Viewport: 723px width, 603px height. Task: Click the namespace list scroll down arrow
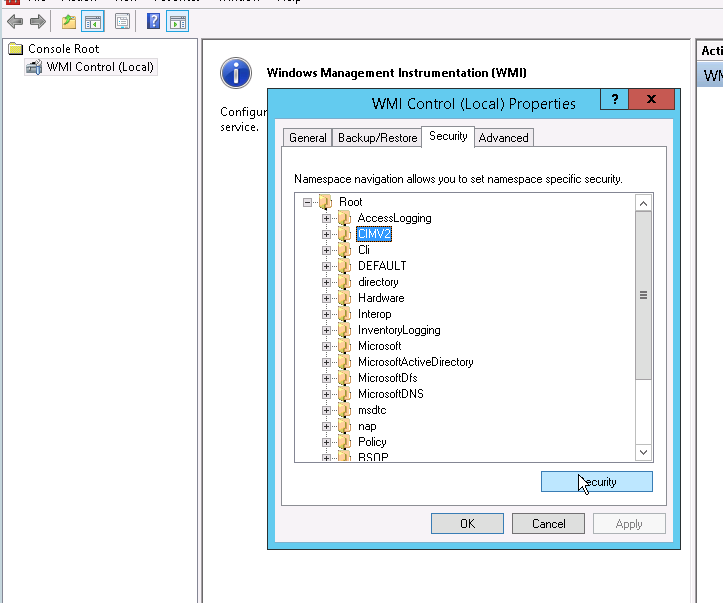[643, 452]
